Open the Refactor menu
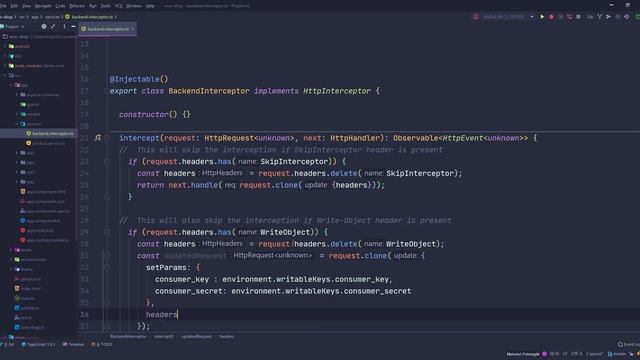 pos(77,6)
